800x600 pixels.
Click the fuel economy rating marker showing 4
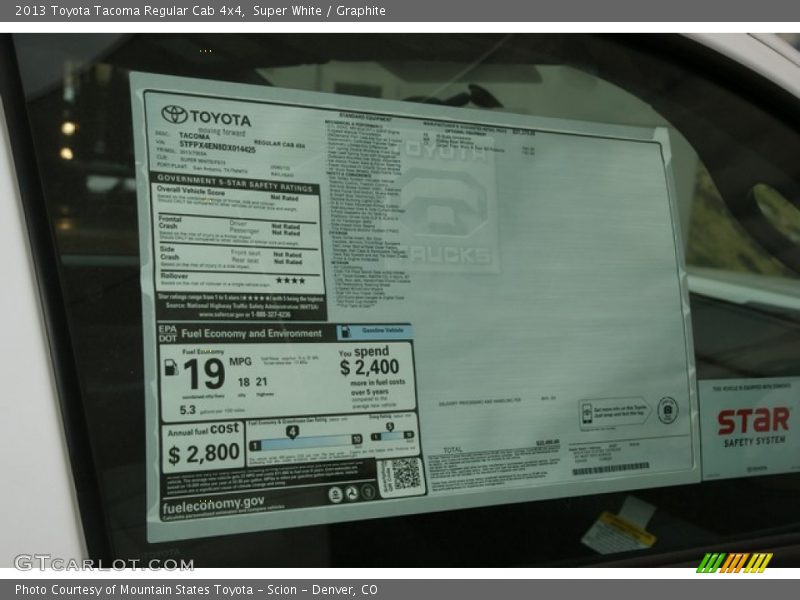[x=292, y=433]
